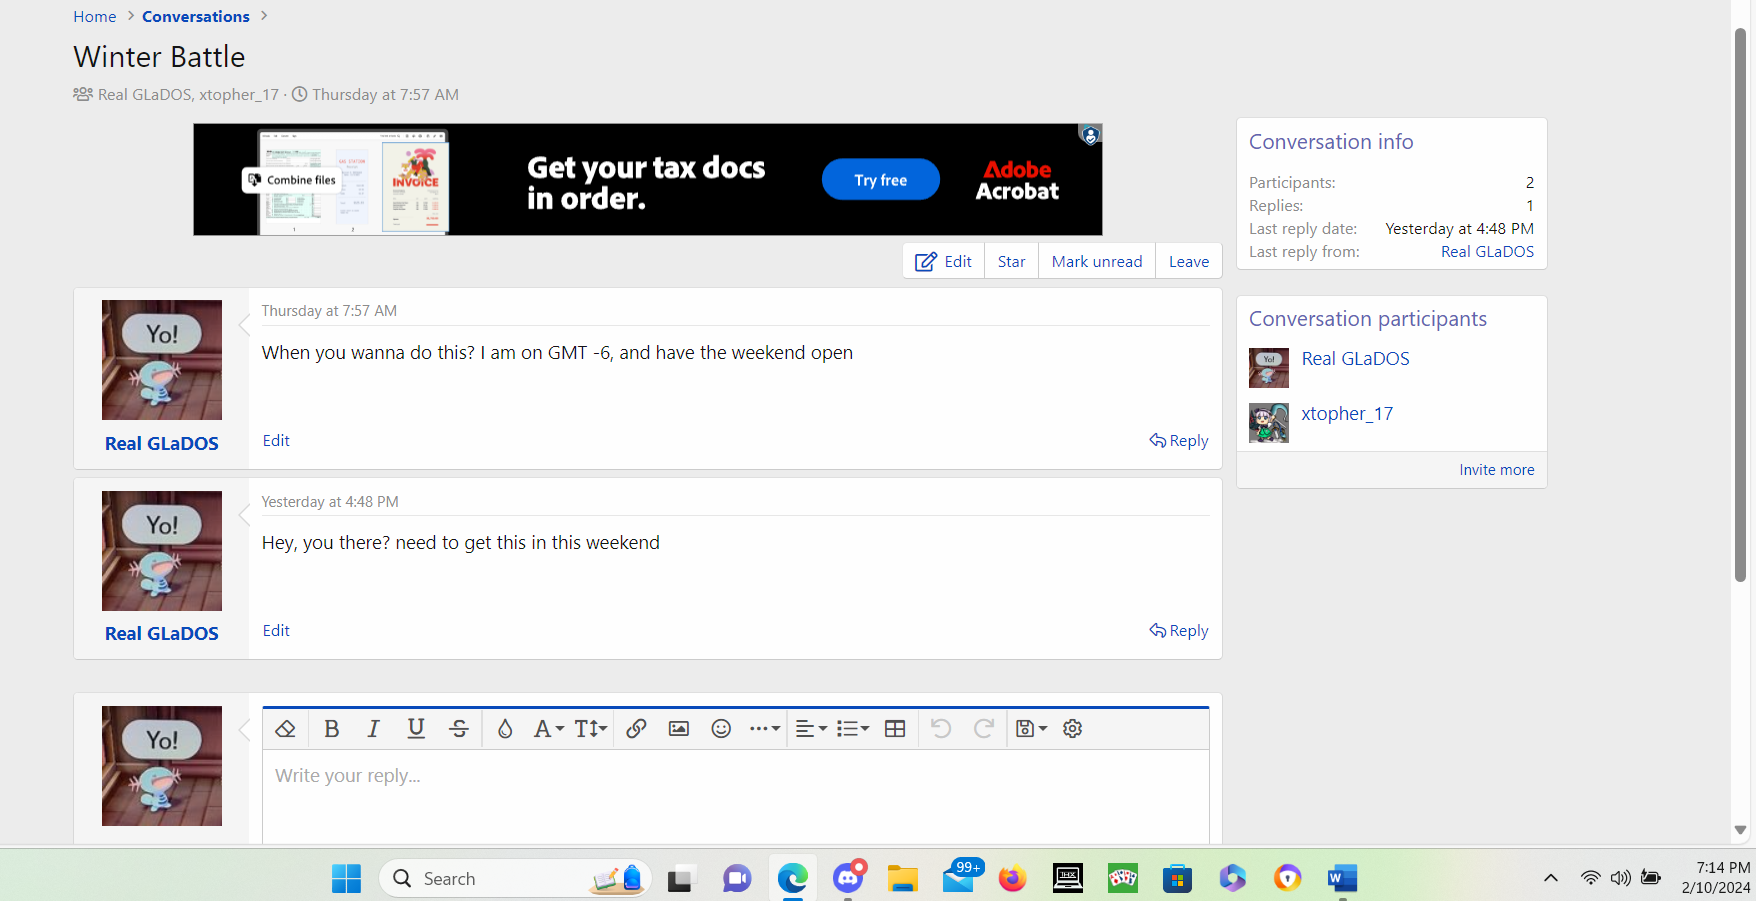Open the font family dropdown
The image size is (1756, 901).
tap(548, 729)
